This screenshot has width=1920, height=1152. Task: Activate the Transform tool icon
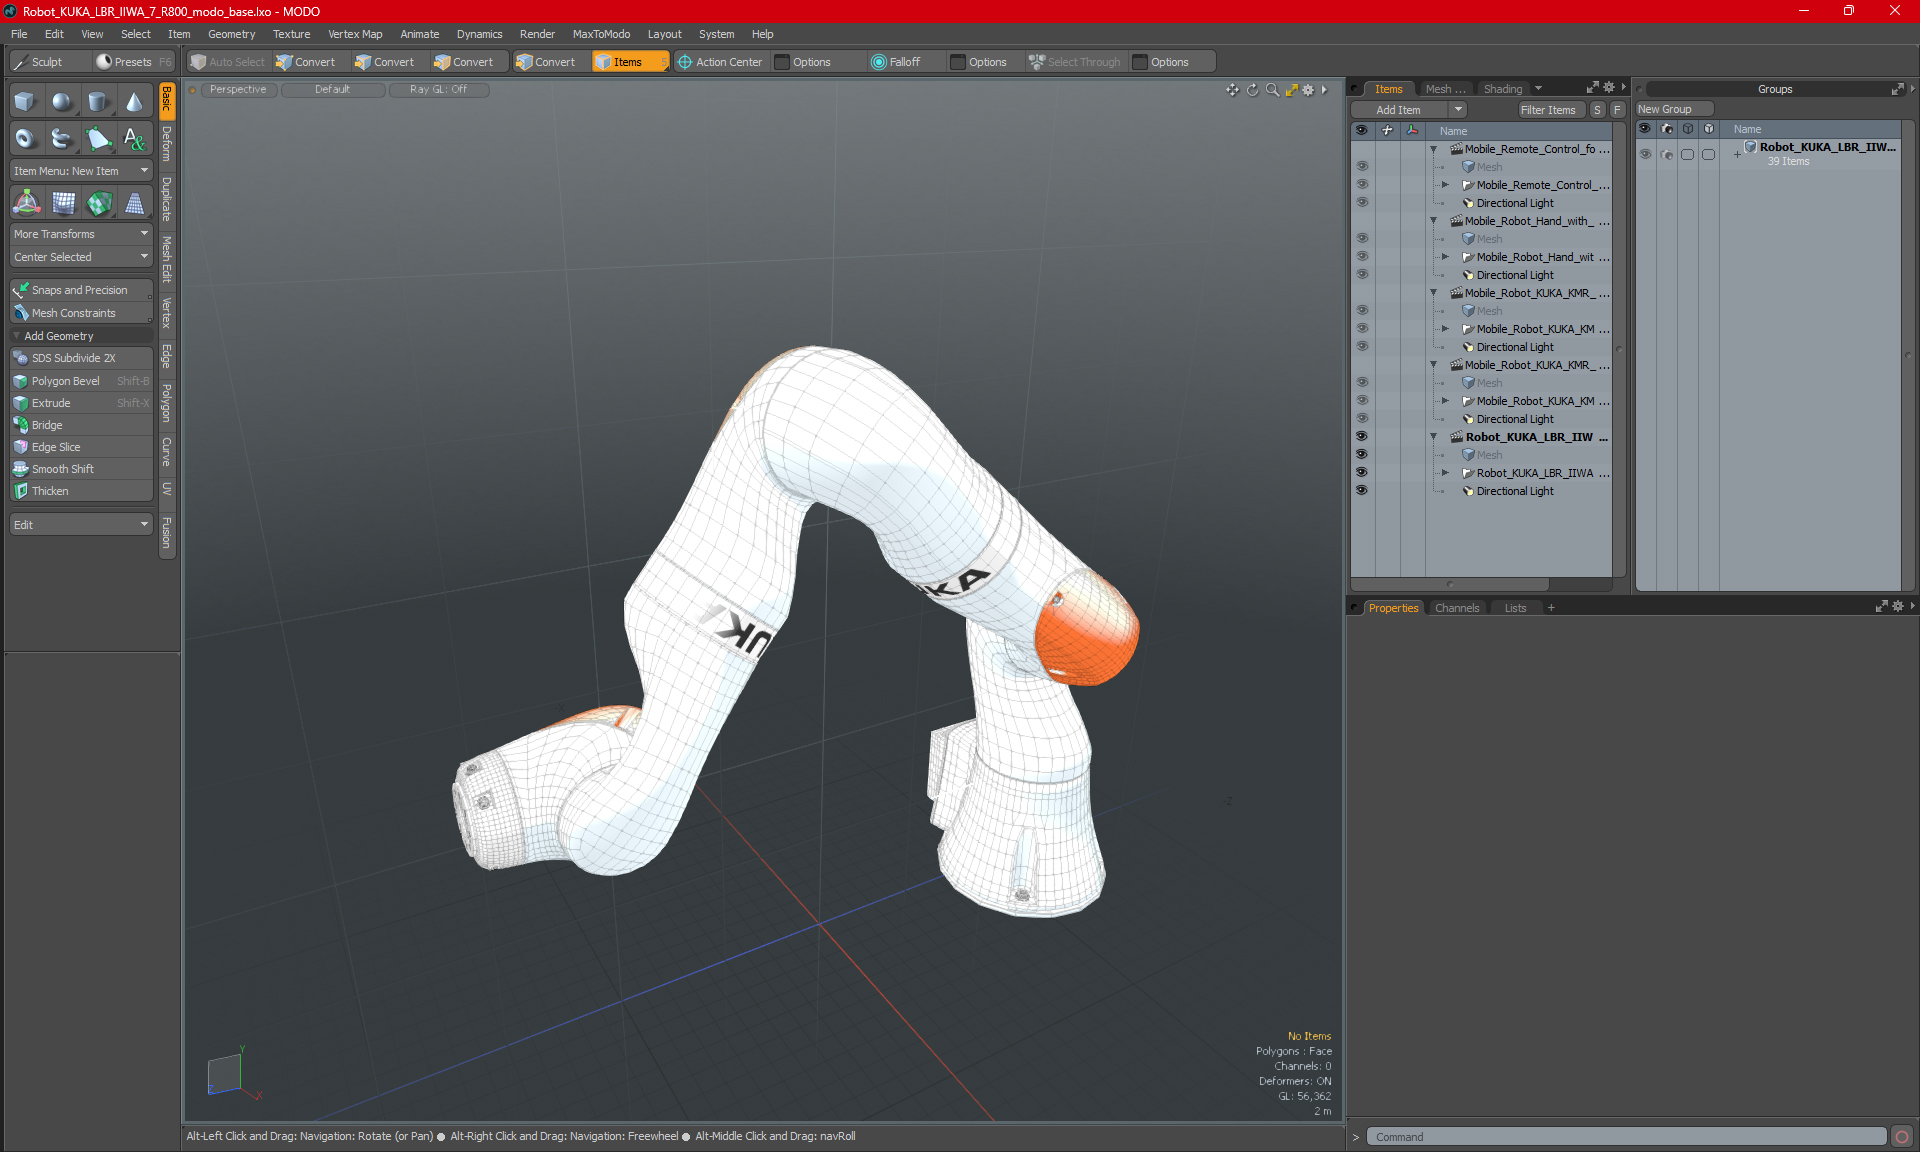[x=26, y=203]
